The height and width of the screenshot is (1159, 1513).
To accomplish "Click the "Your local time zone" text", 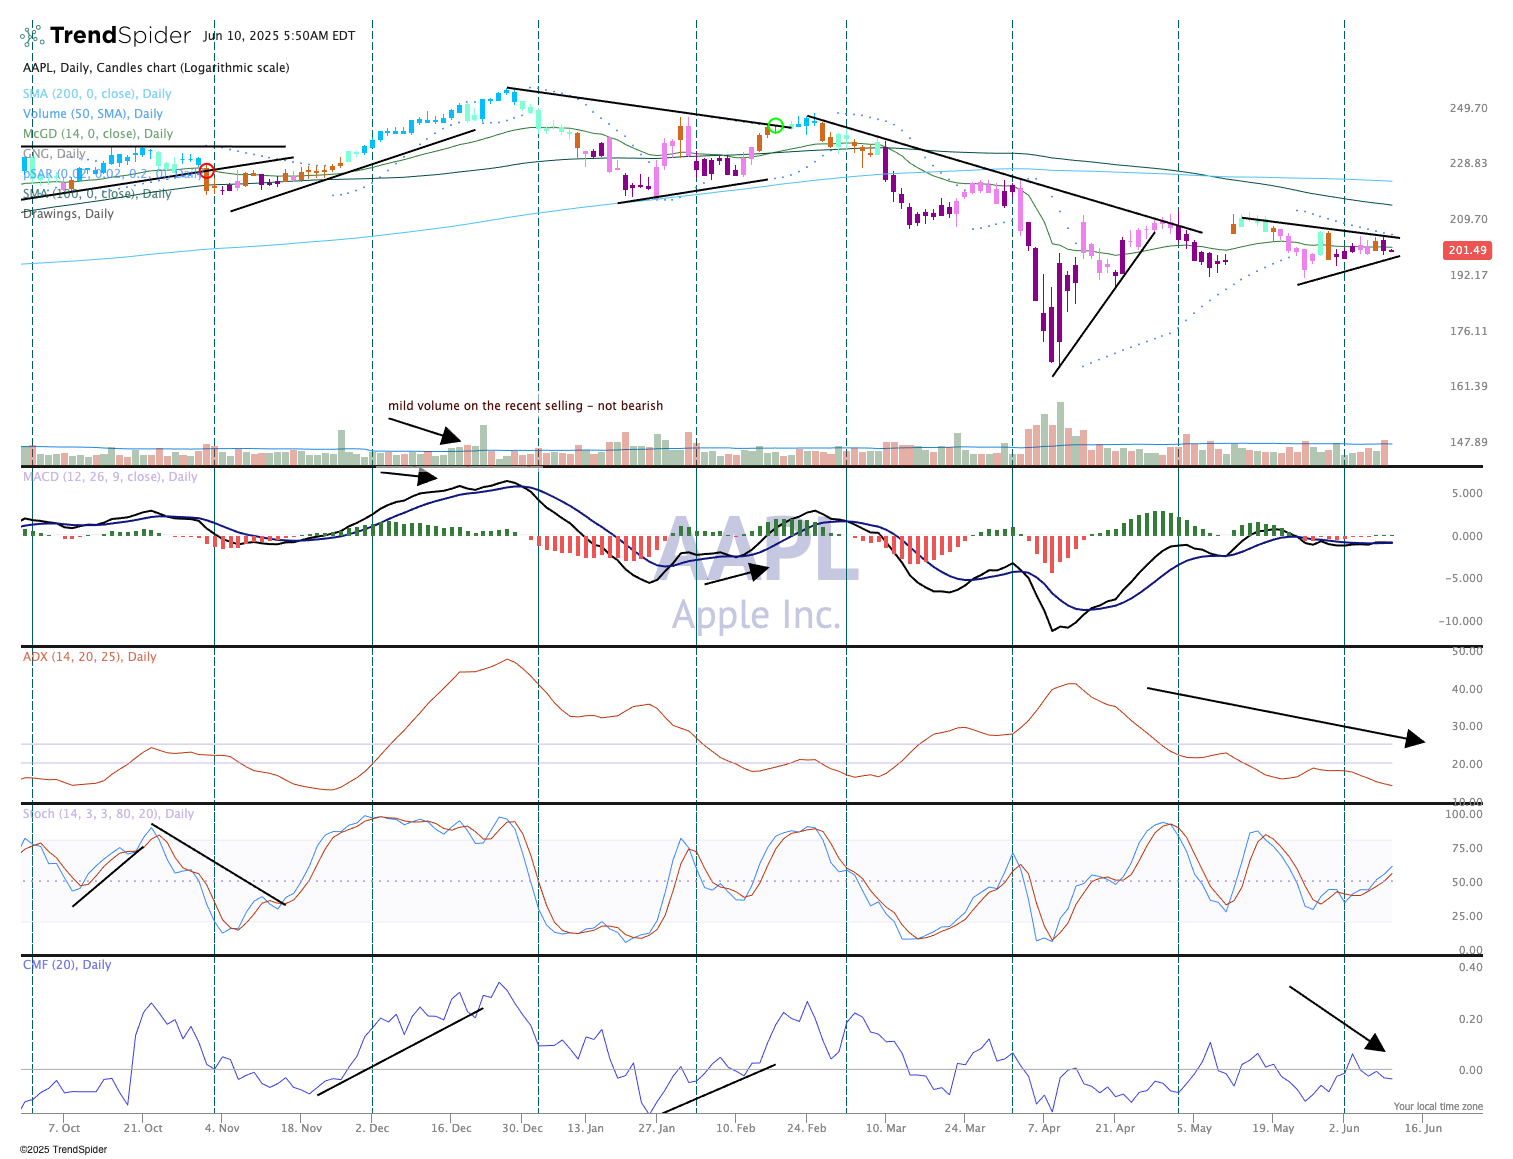I will 1438,1106.
